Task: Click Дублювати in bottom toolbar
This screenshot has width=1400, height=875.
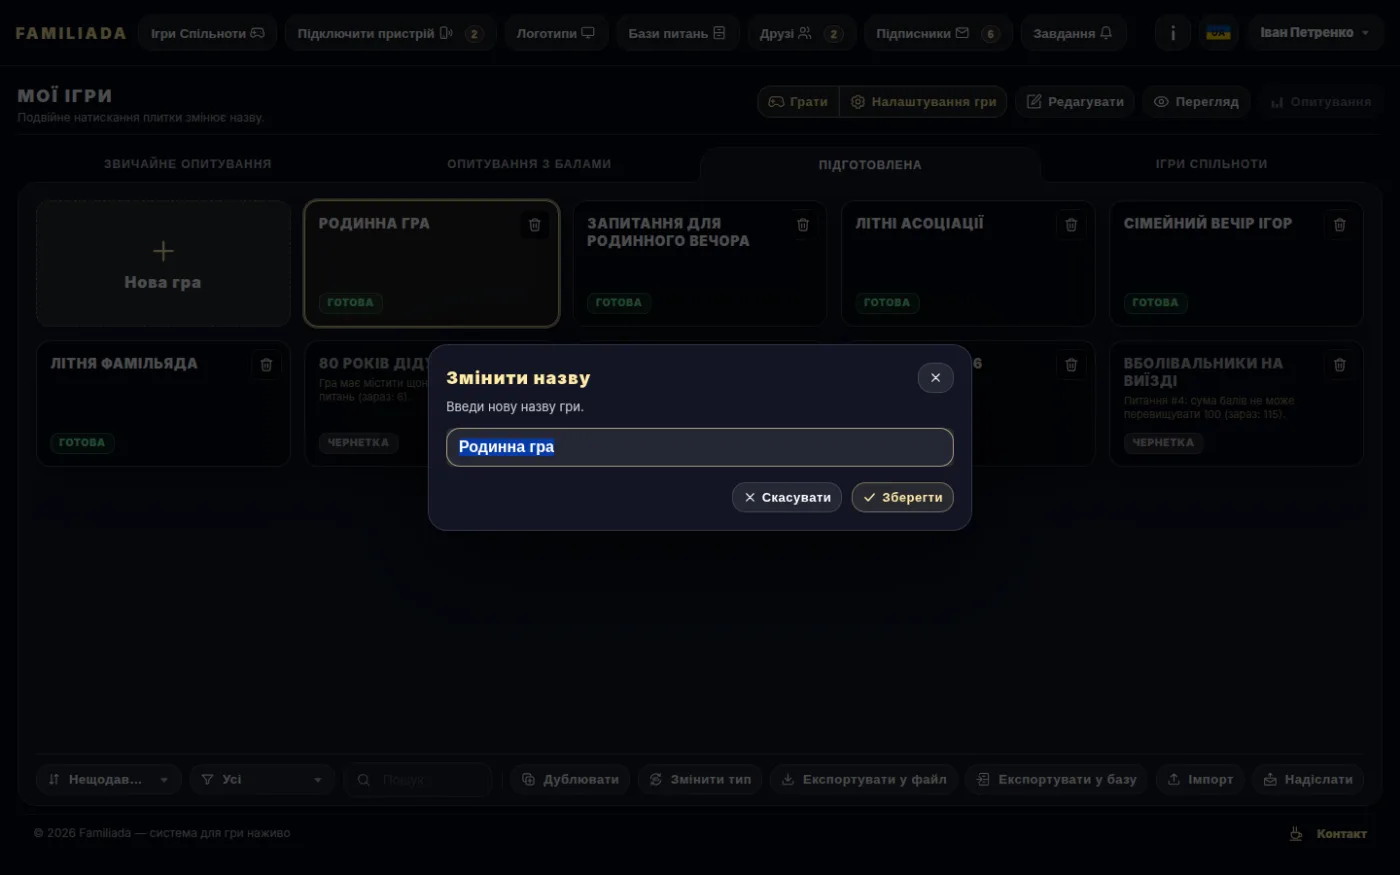Action: (x=570, y=780)
